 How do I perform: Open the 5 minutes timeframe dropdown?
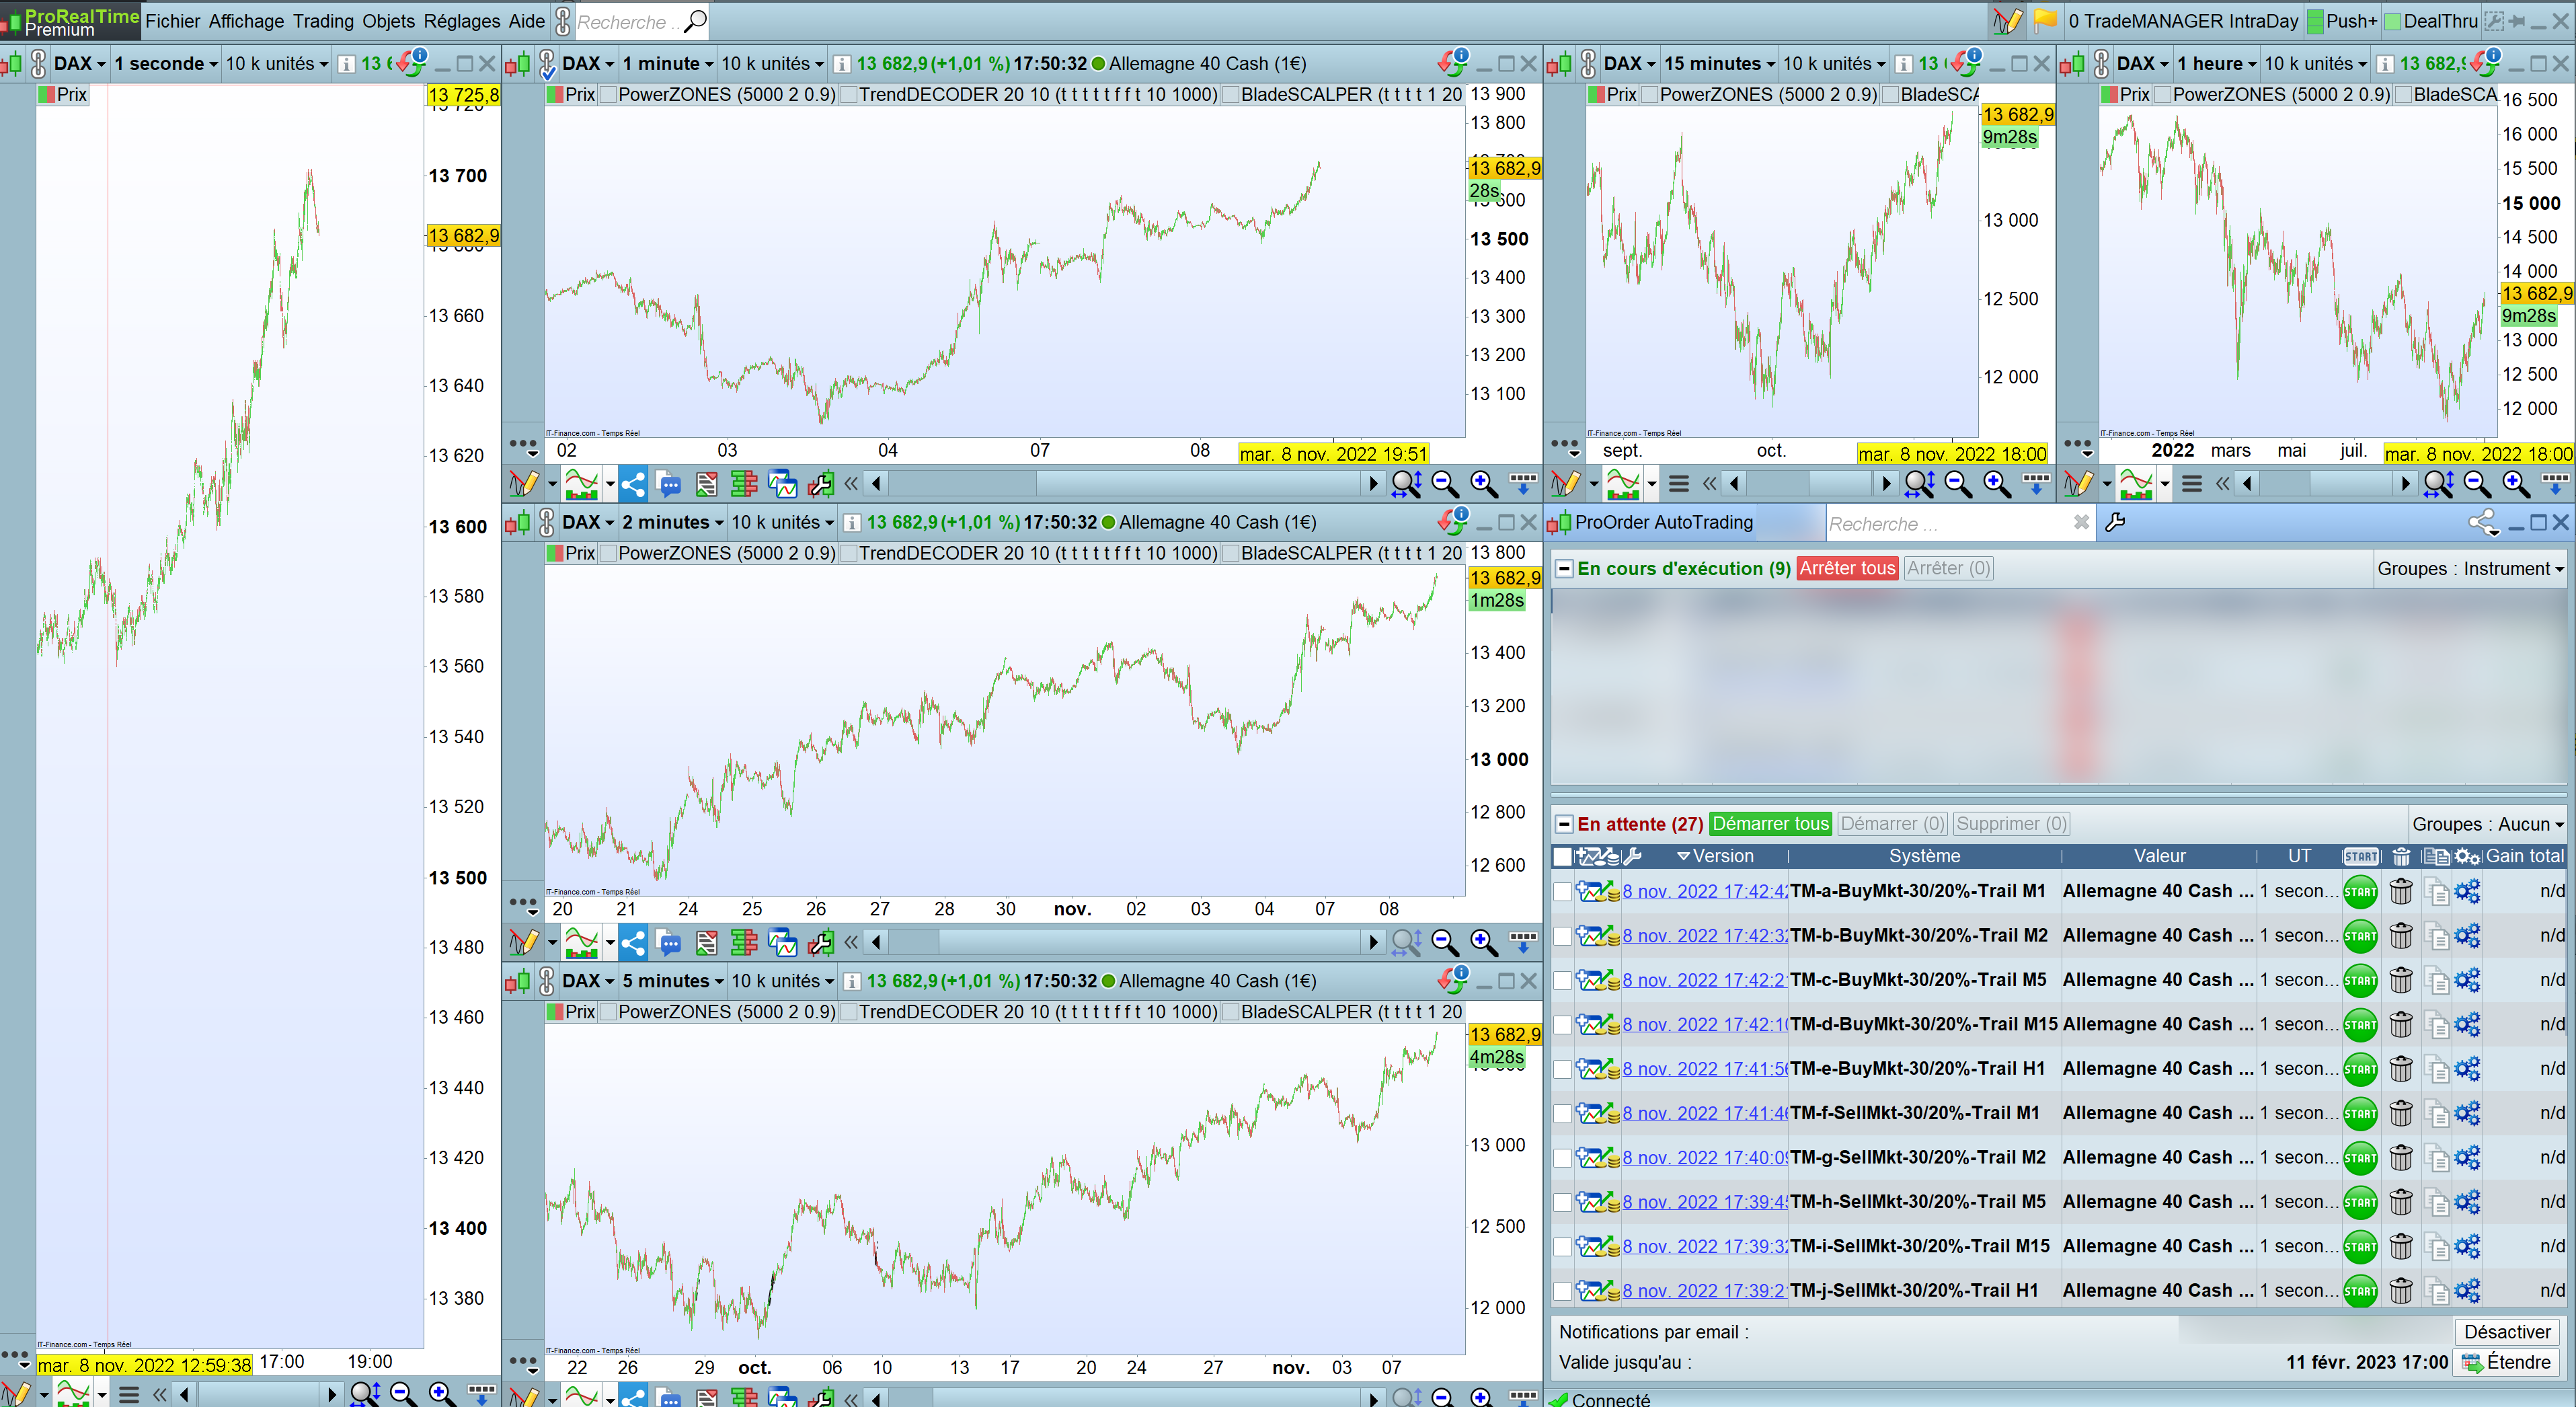pyautogui.click(x=673, y=981)
